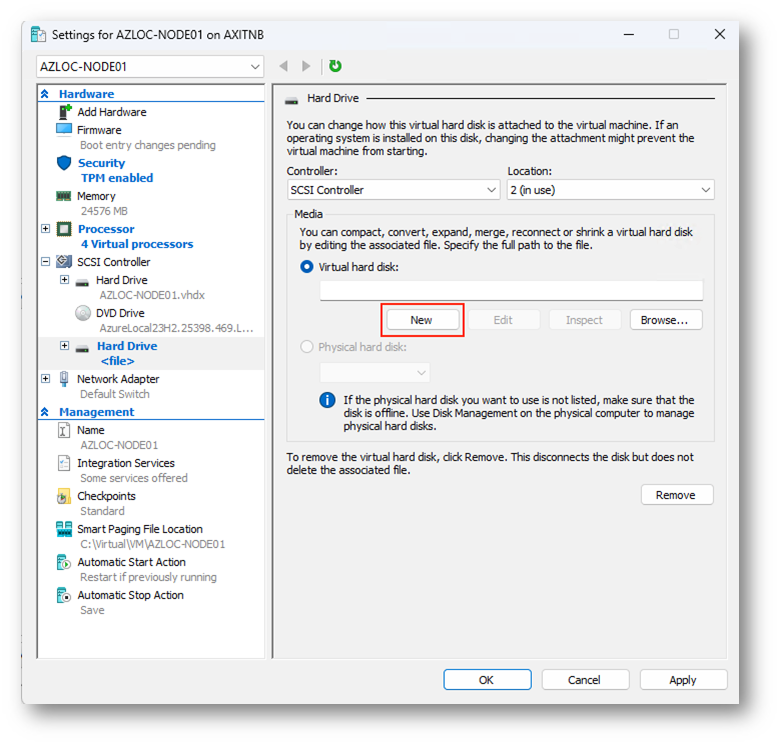Screen dimensions: 781x746
Task: Open the AZLOC-NODE01 virtual machine dropdown
Action: (x=150, y=67)
